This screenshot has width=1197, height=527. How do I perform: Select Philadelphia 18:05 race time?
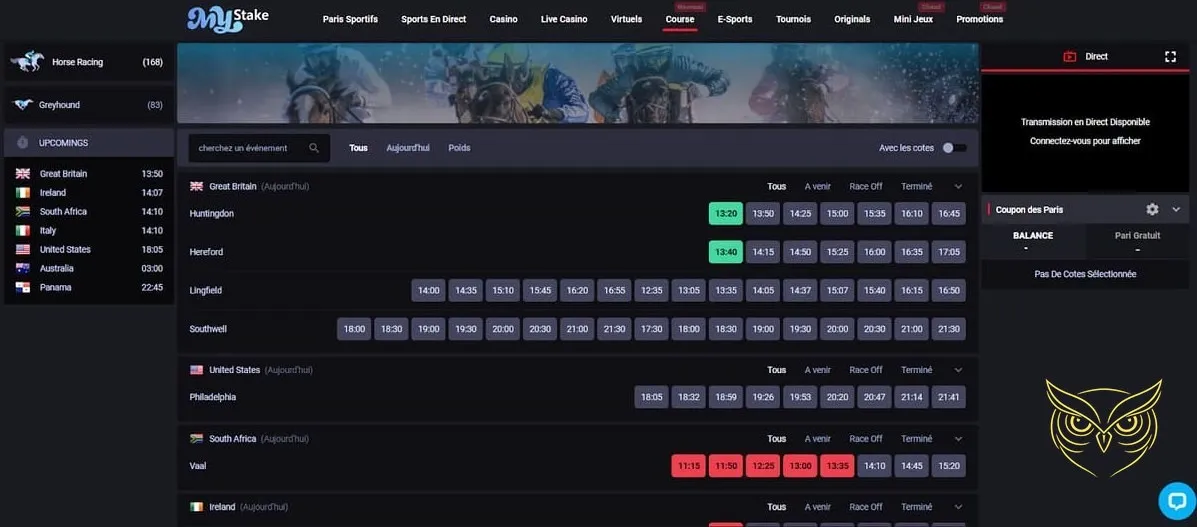(651, 397)
